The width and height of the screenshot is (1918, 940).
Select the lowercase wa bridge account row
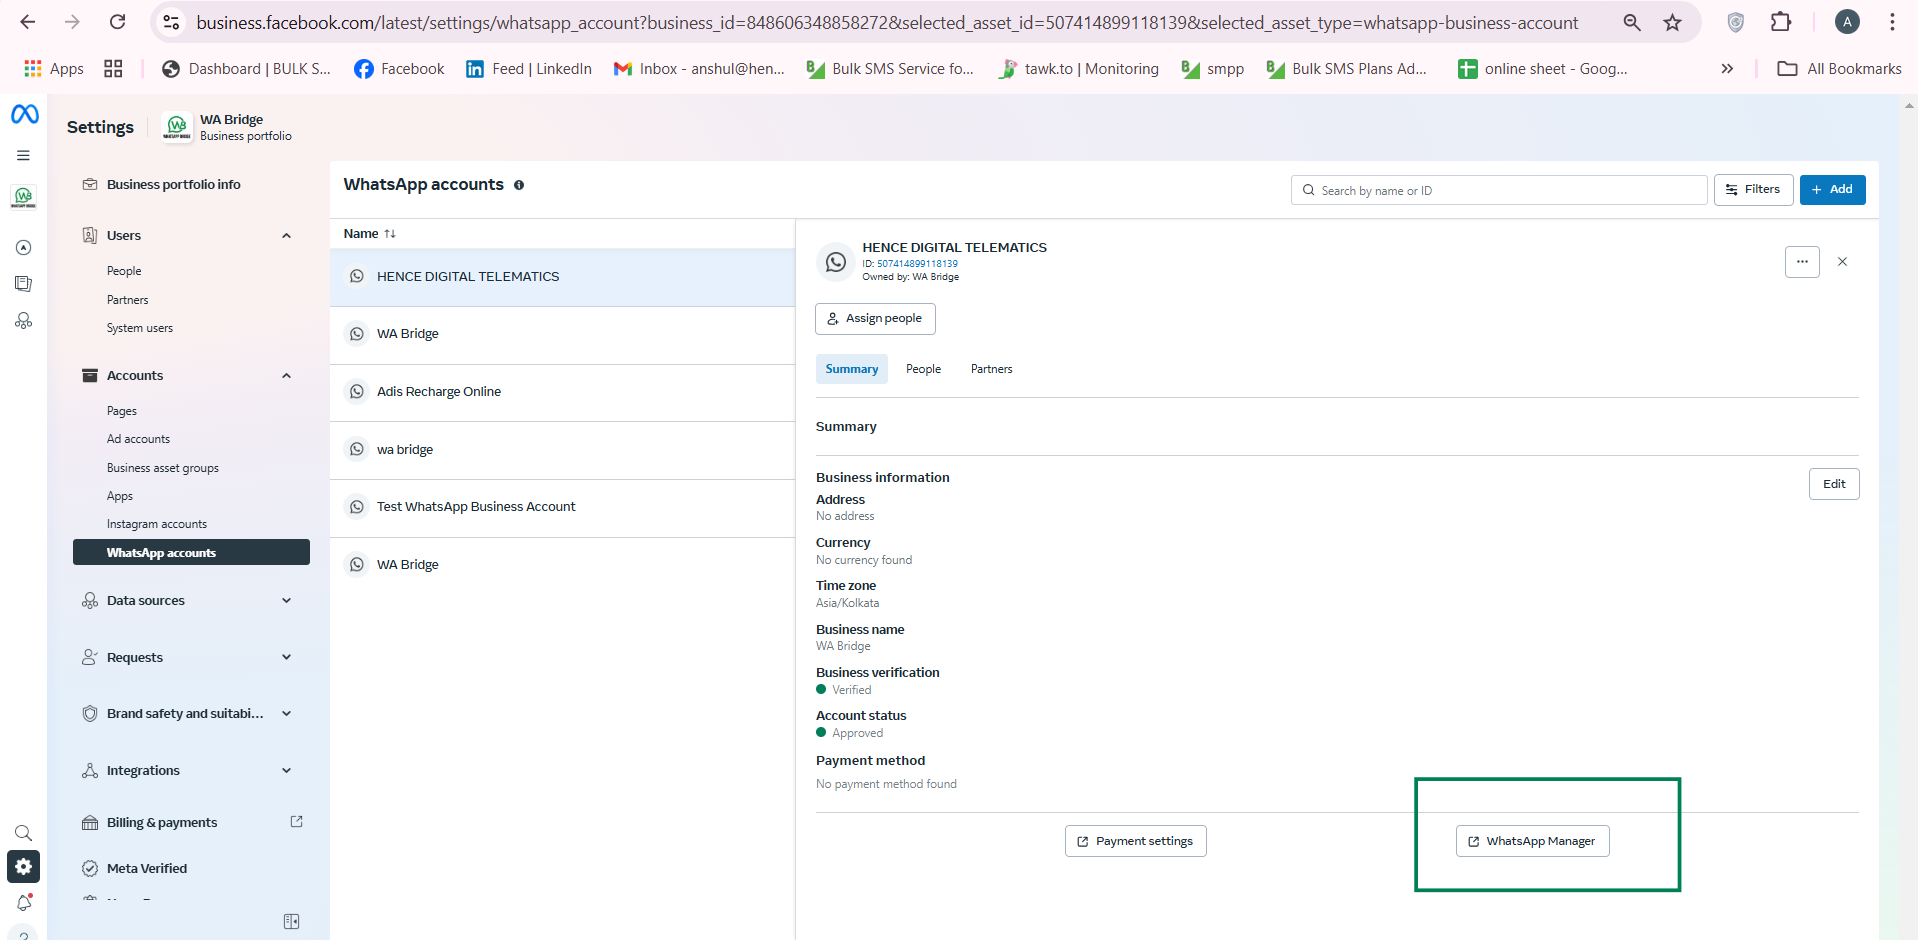coord(562,450)
